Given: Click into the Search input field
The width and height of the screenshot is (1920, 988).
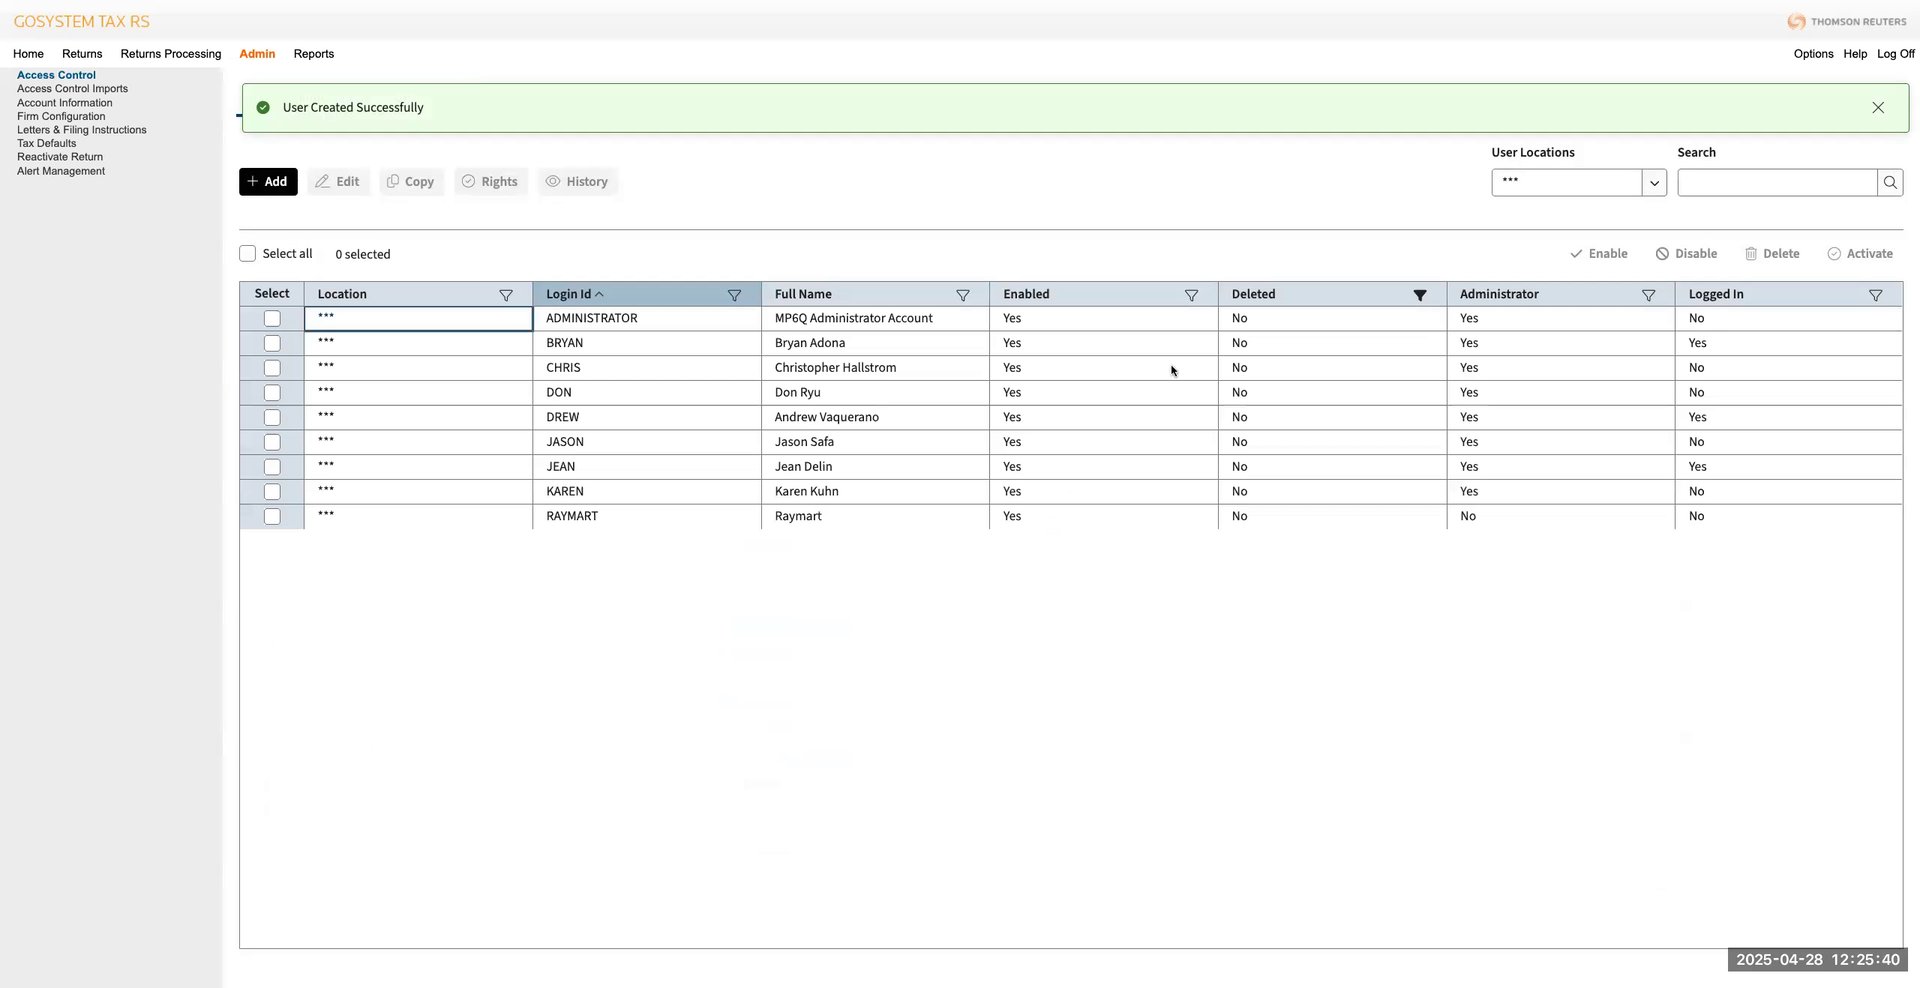Looking at the screenshot, I should click(1777, 182).
